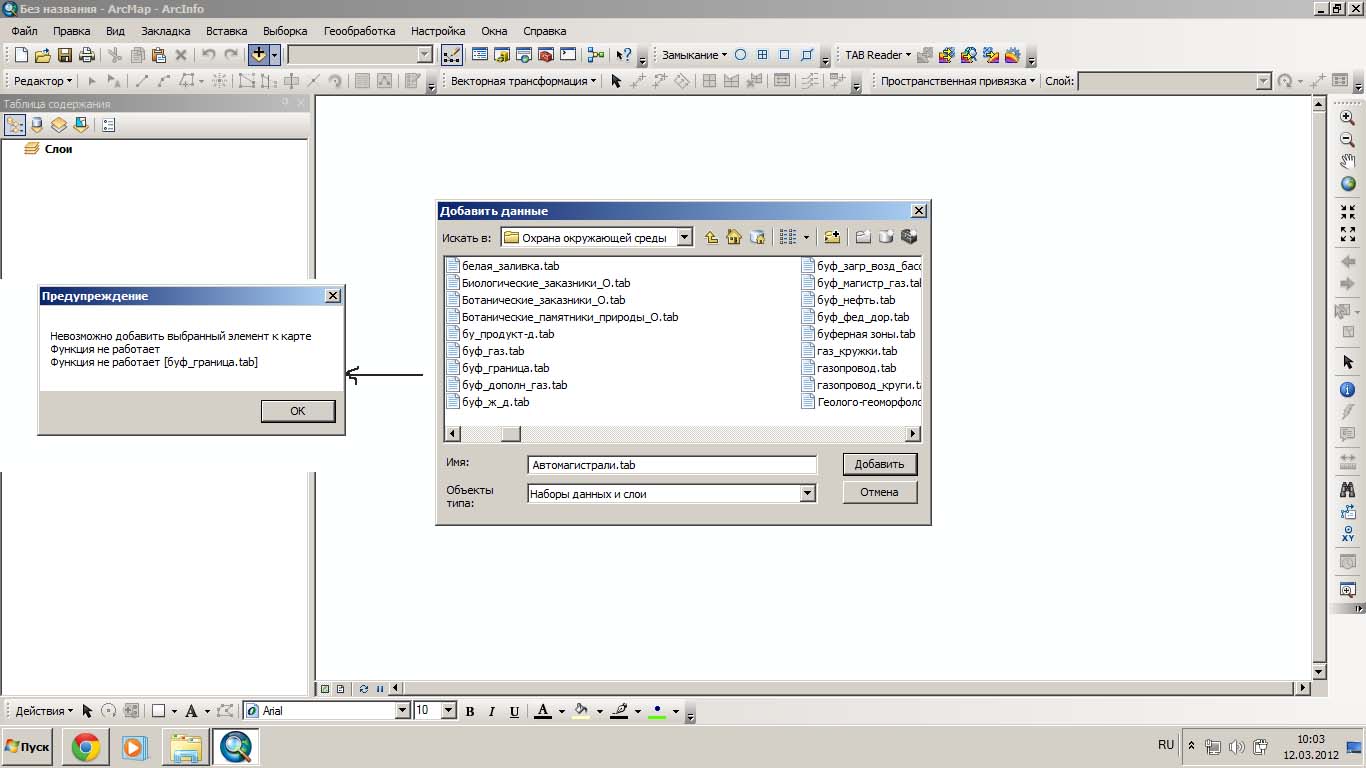The image size is (1366, 768).
Task: Click the Save map document icon
Action: [x=65, y=55]
